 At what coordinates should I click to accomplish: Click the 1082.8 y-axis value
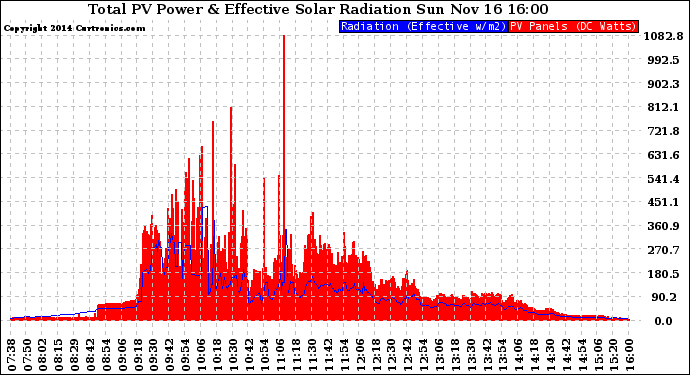point(663,36)
